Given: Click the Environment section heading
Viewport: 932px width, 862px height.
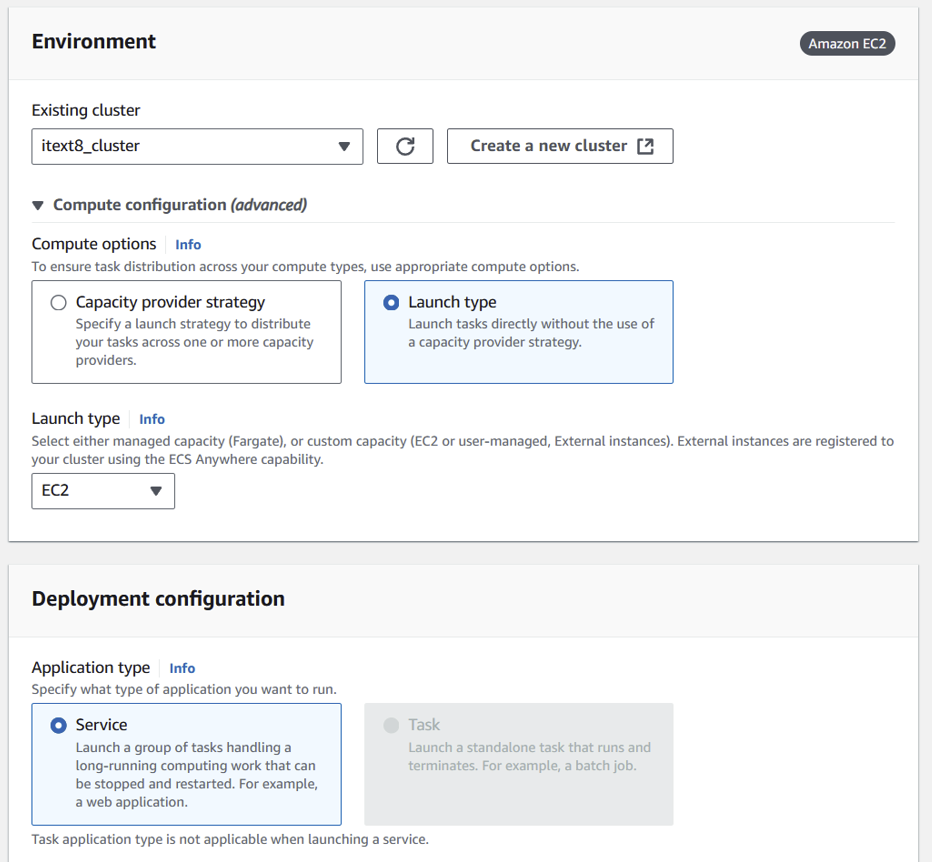Looking at the screenshot, I should 94,42.
